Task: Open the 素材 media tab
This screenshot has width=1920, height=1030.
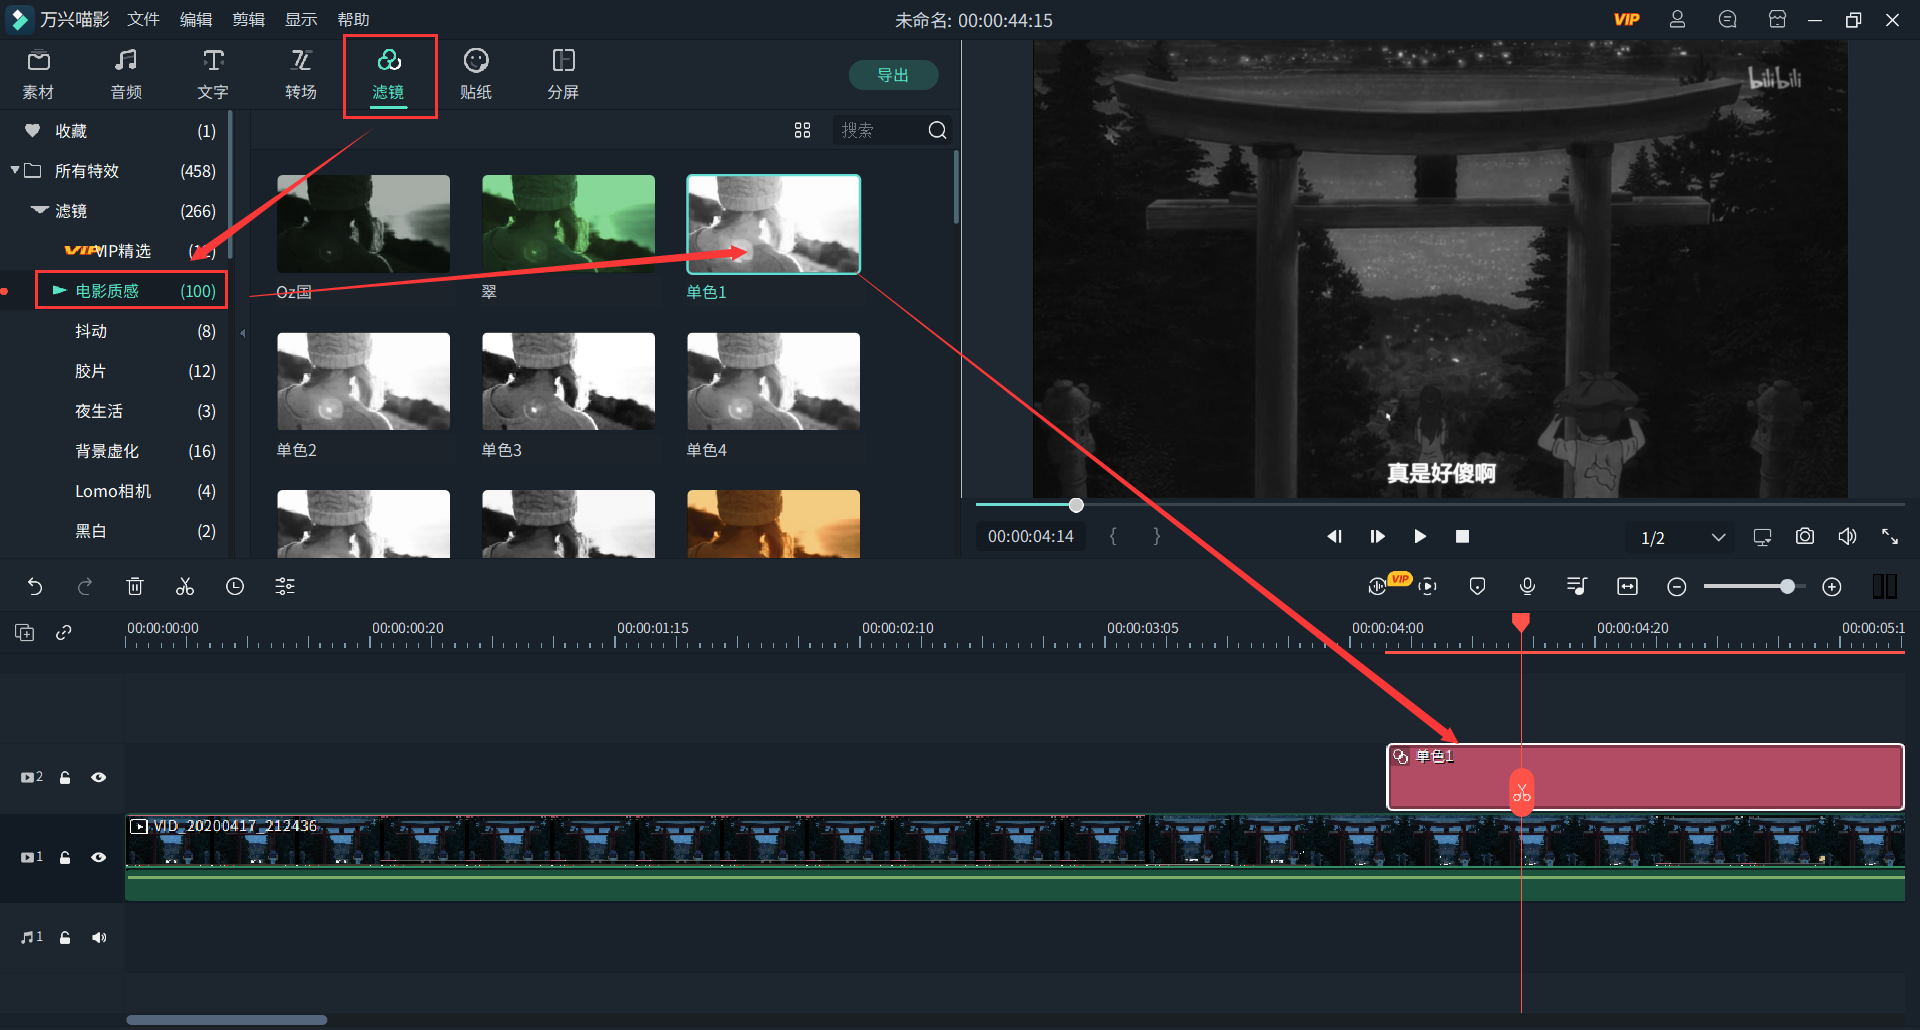Action: (x=38, y=75)
